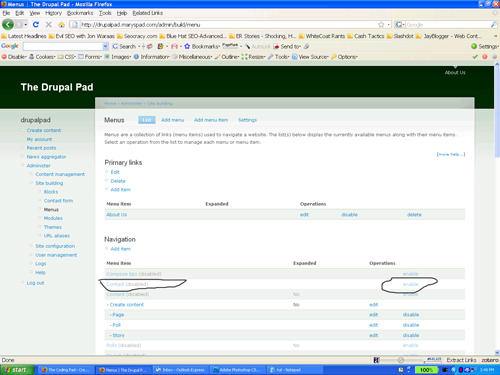Click the more help link
This screenshot has width=500, height=375.
point(451,154)
